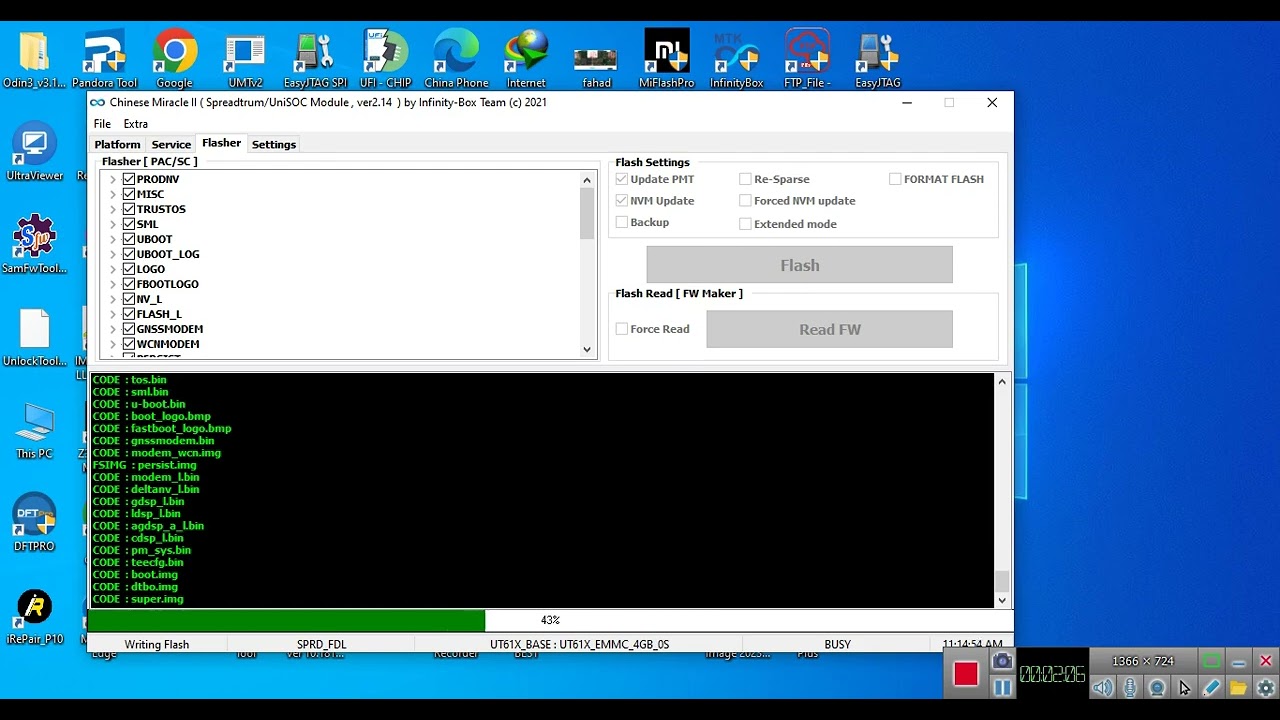The image size is (1280, 720).
Task: Take a screenshot with the recorder camera icon
Action: [x=1002, y=661]
